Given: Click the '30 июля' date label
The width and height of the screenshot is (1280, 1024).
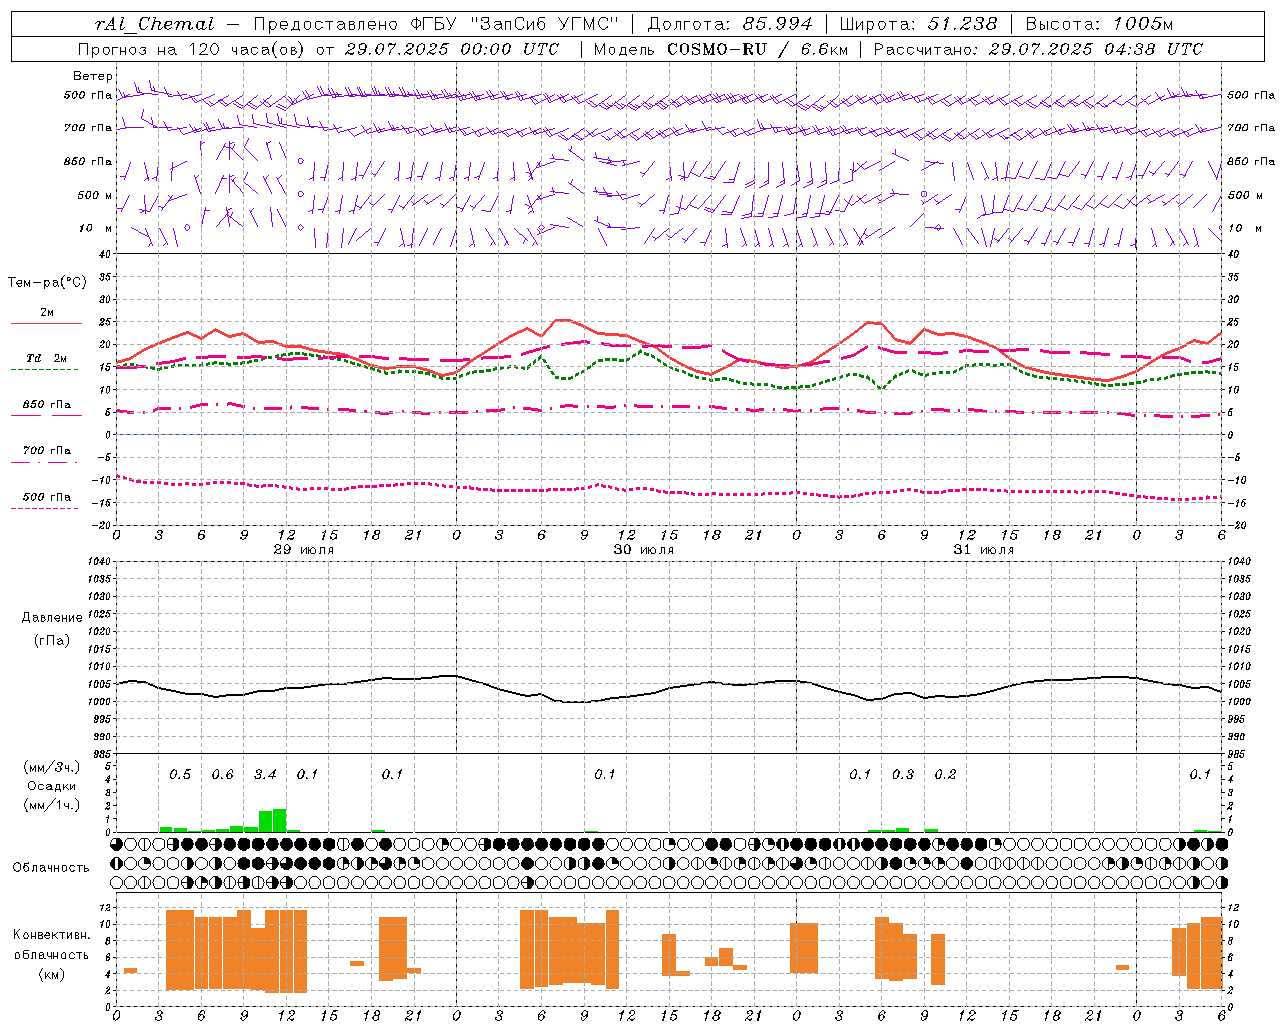Looking at the screenshot, I should click(644, 550).
